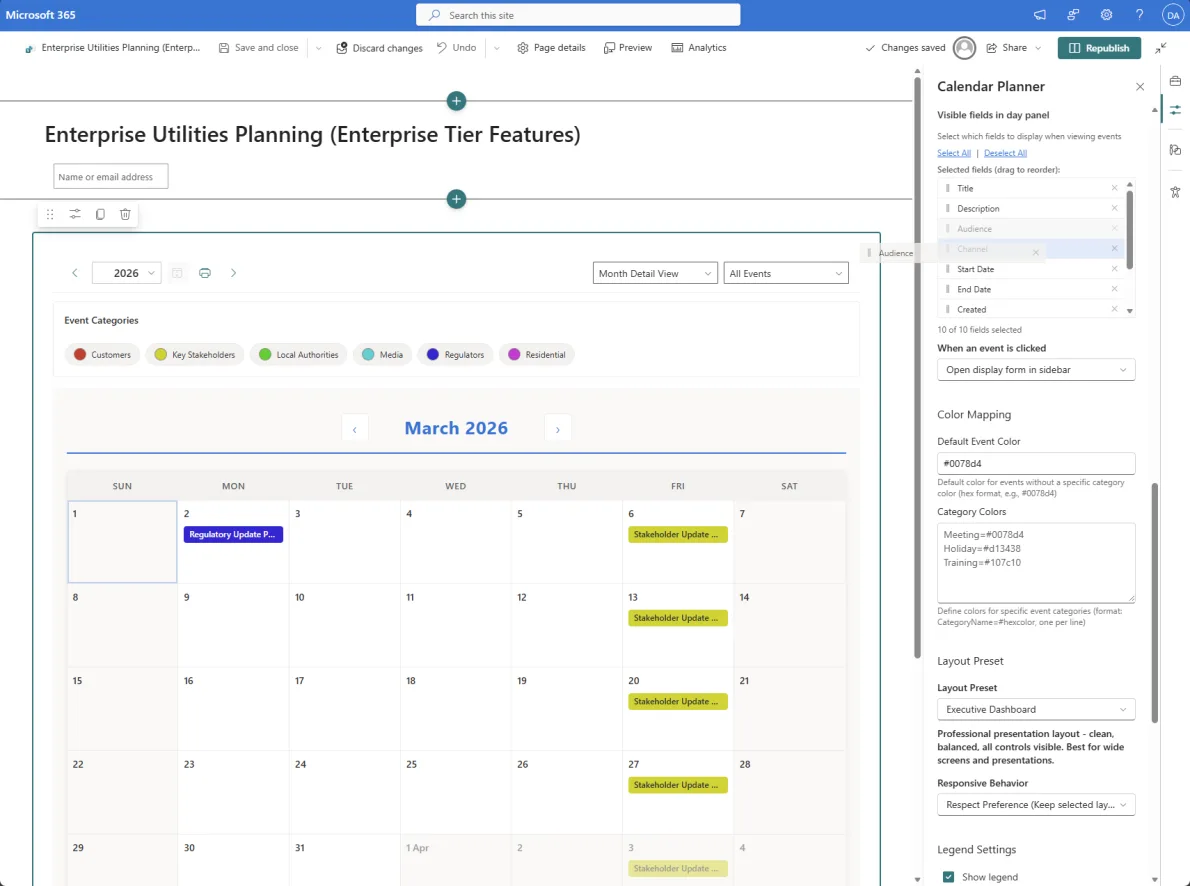Click the Select All link for visible fields
1190x886 pixels.
(x=953, y=152)
